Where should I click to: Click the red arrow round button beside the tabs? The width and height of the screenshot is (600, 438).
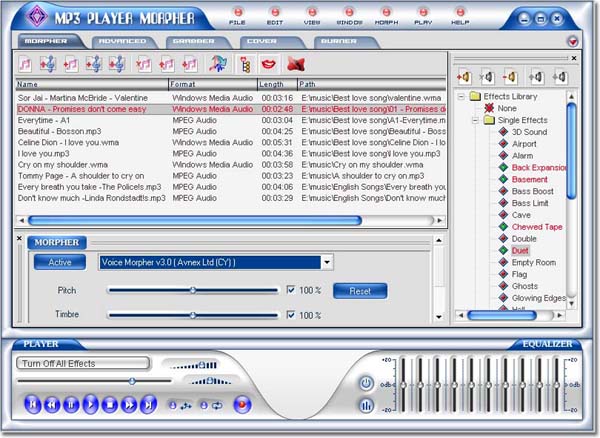pyautogui.click(x=572, y=41)
